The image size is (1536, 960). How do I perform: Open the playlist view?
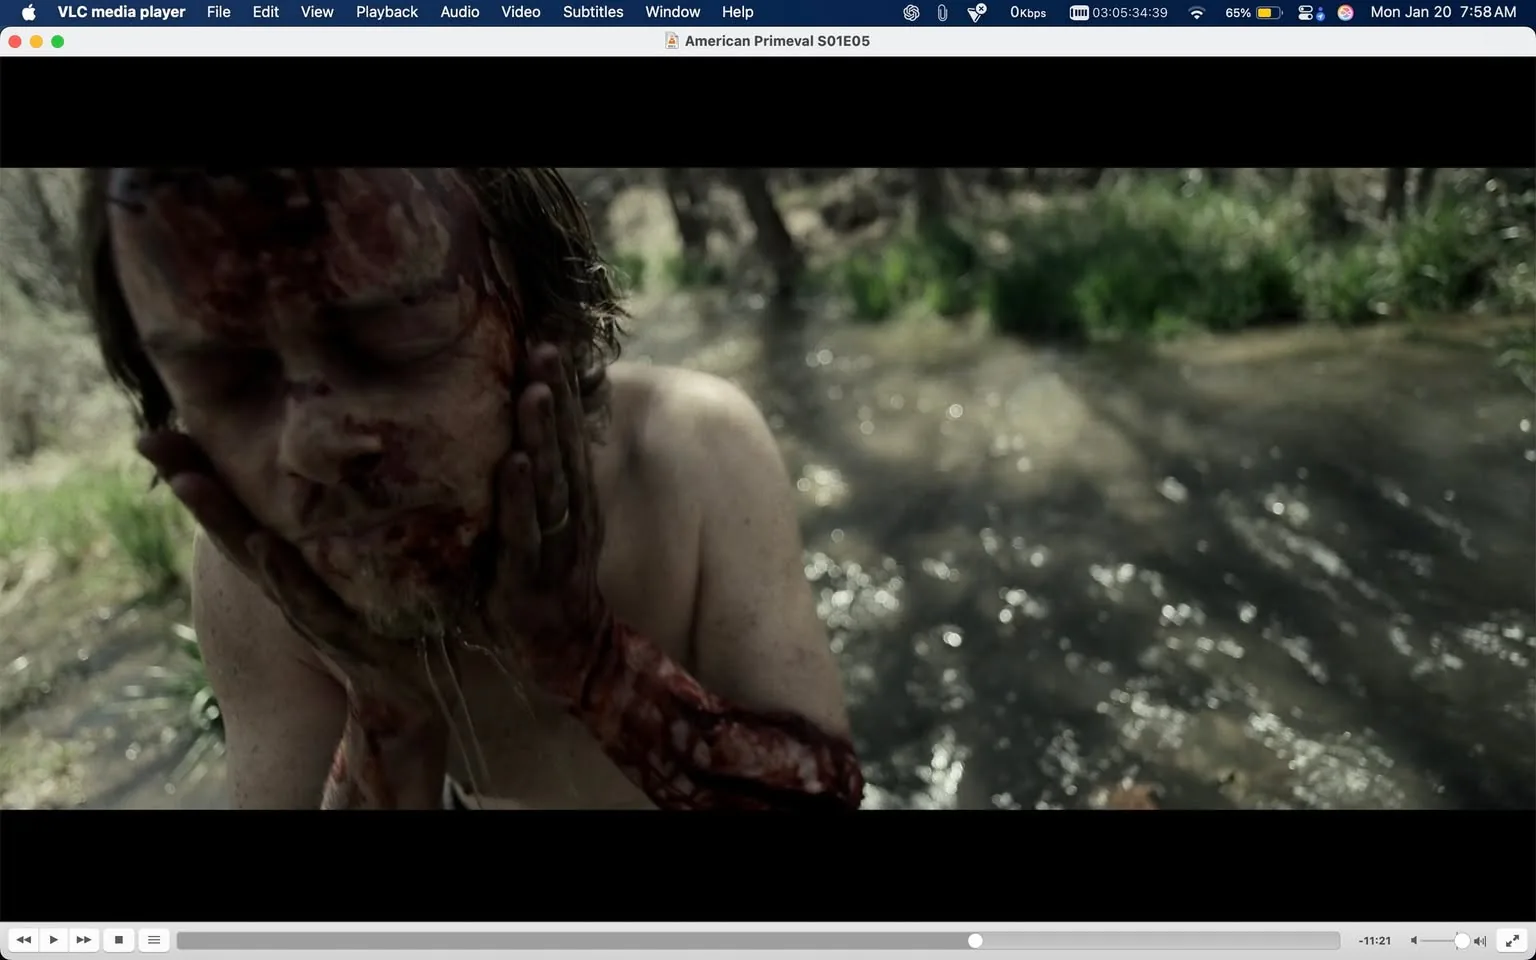(x=154, y=940)
